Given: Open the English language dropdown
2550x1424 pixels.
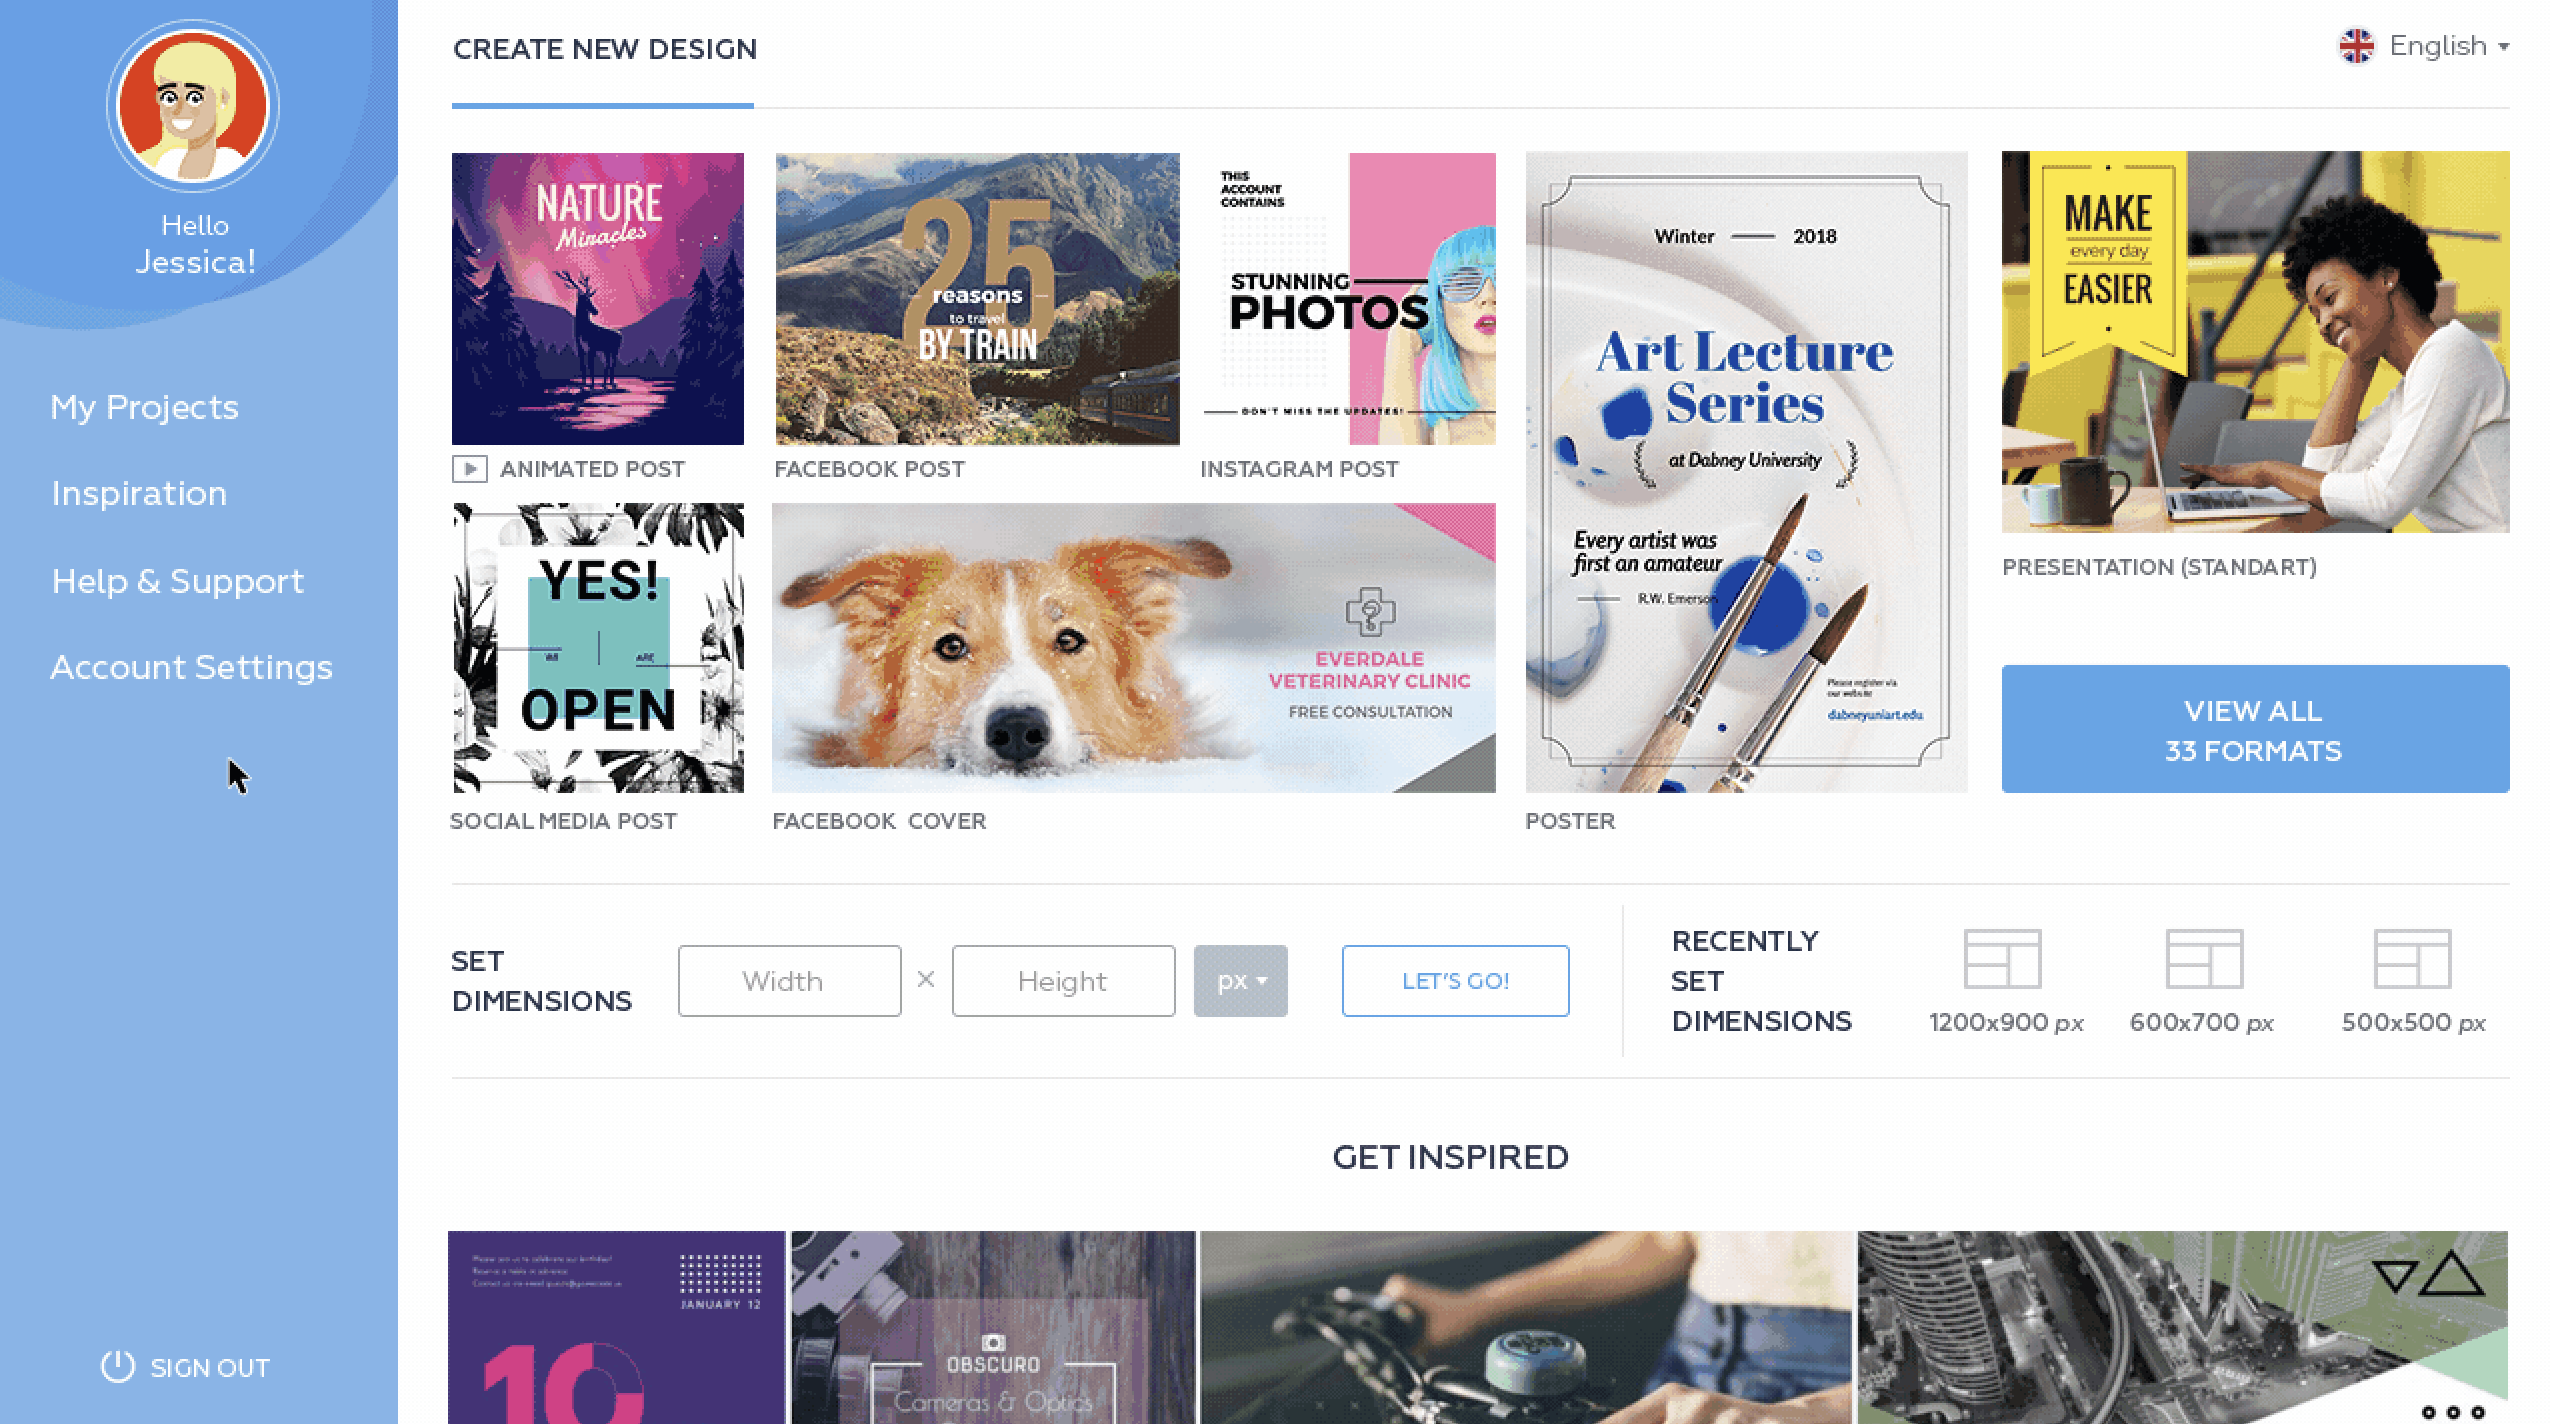Looking at the screenshot, I should pyautogui.click(x=2424, y=46).
